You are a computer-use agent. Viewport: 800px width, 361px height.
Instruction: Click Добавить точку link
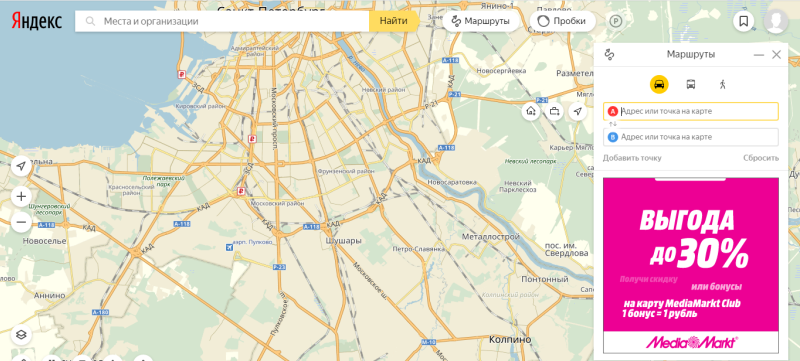632,158
